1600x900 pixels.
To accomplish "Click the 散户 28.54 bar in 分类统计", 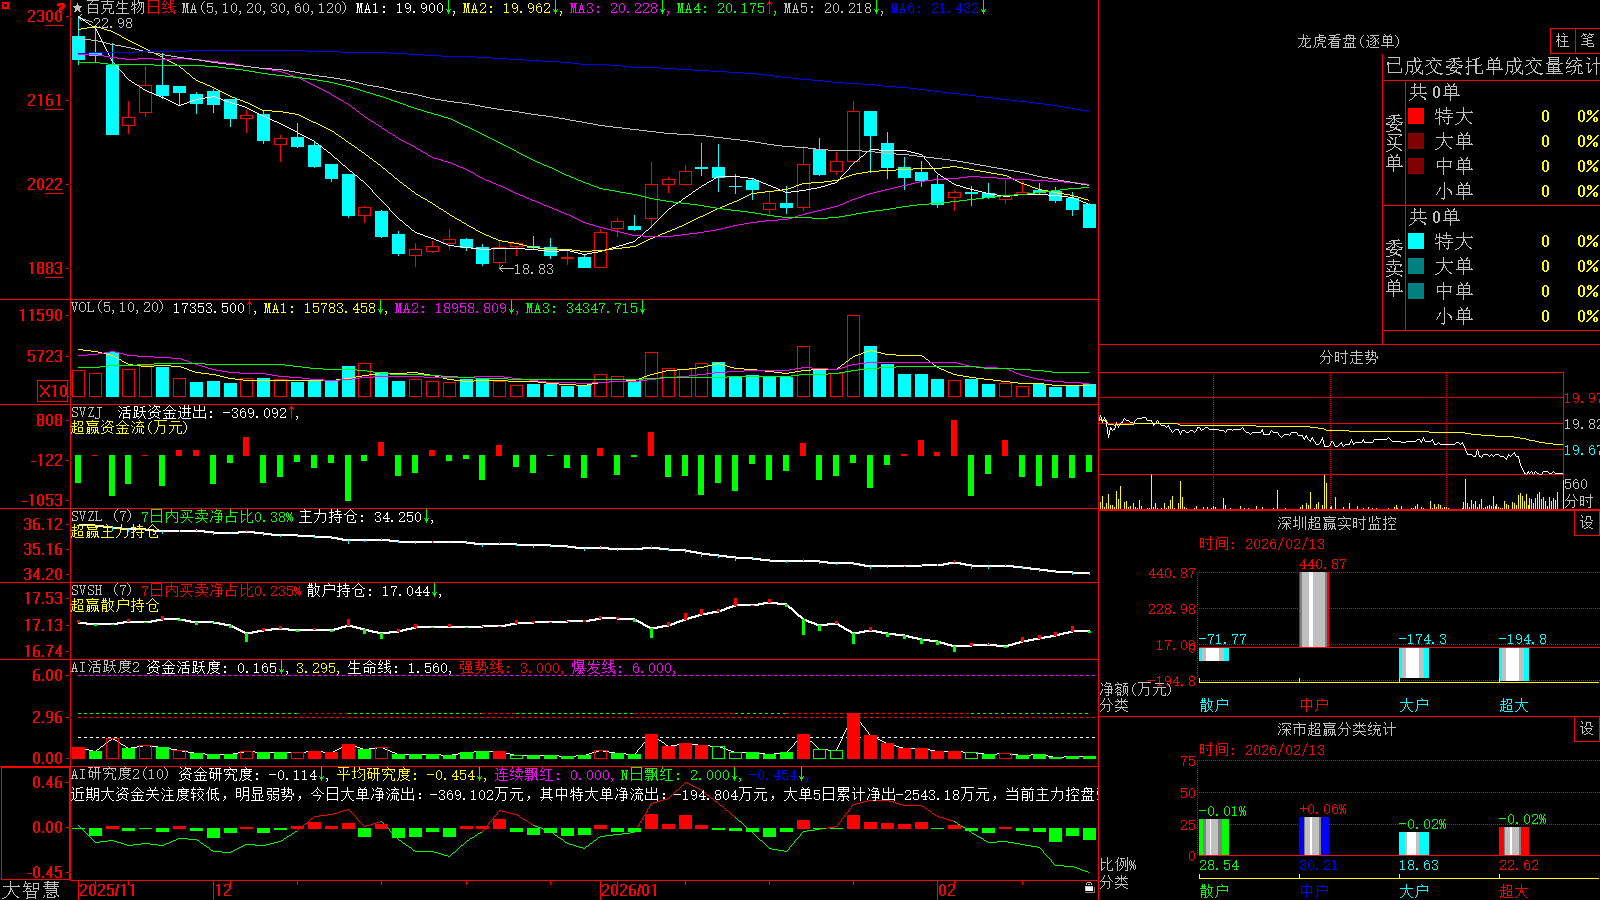I will click(1214, 837).
